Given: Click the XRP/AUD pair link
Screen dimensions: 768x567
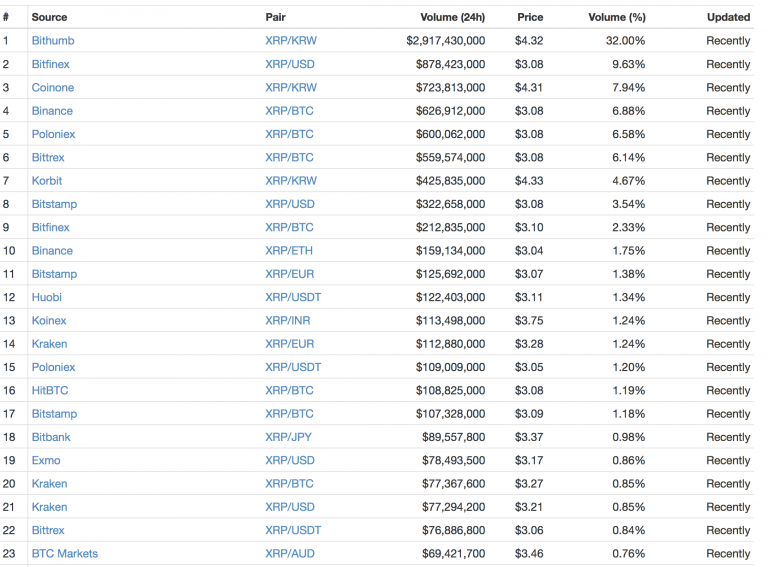Looking at the screenshot, I should 290,554.
